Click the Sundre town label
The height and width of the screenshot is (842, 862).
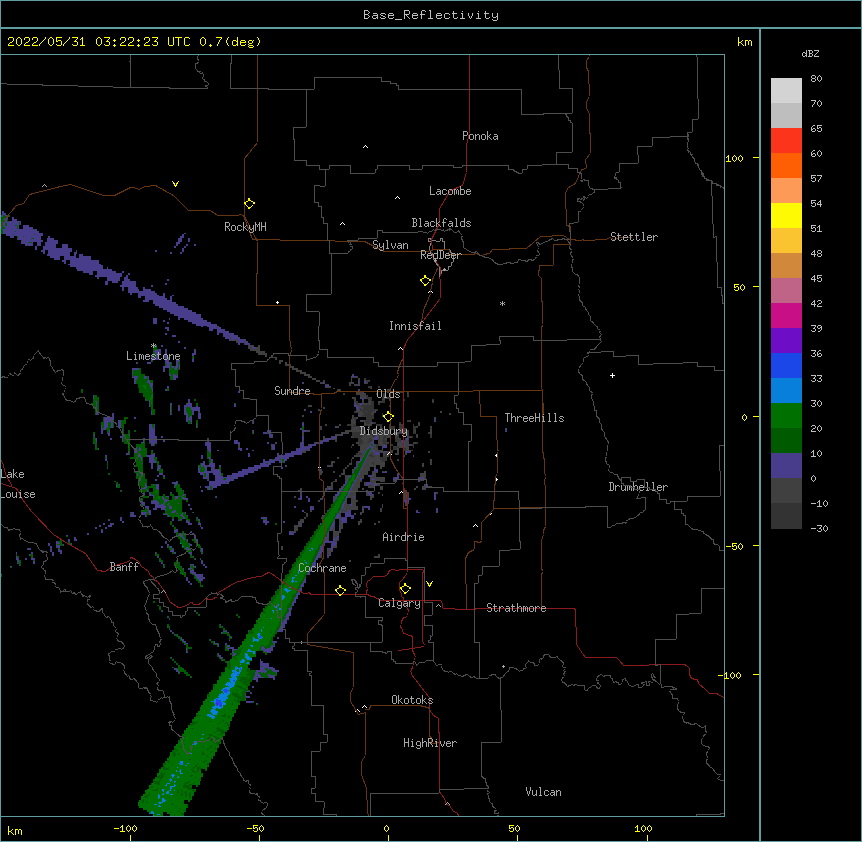(292, 391)
